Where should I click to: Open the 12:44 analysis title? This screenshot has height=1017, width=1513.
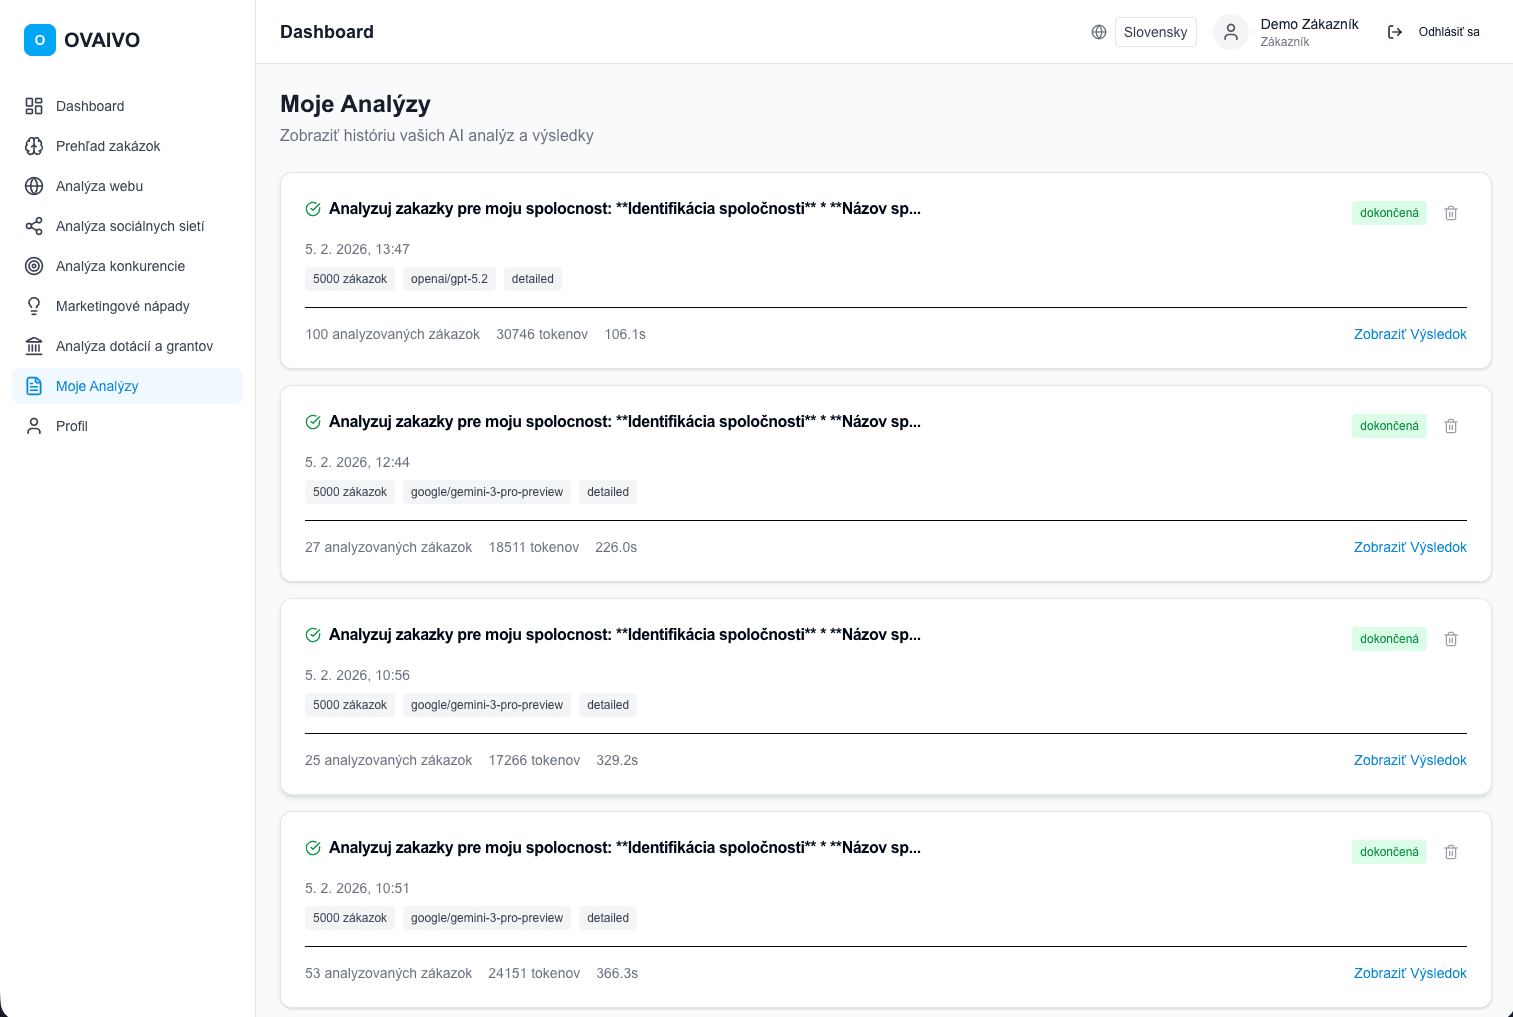(624, 422)
